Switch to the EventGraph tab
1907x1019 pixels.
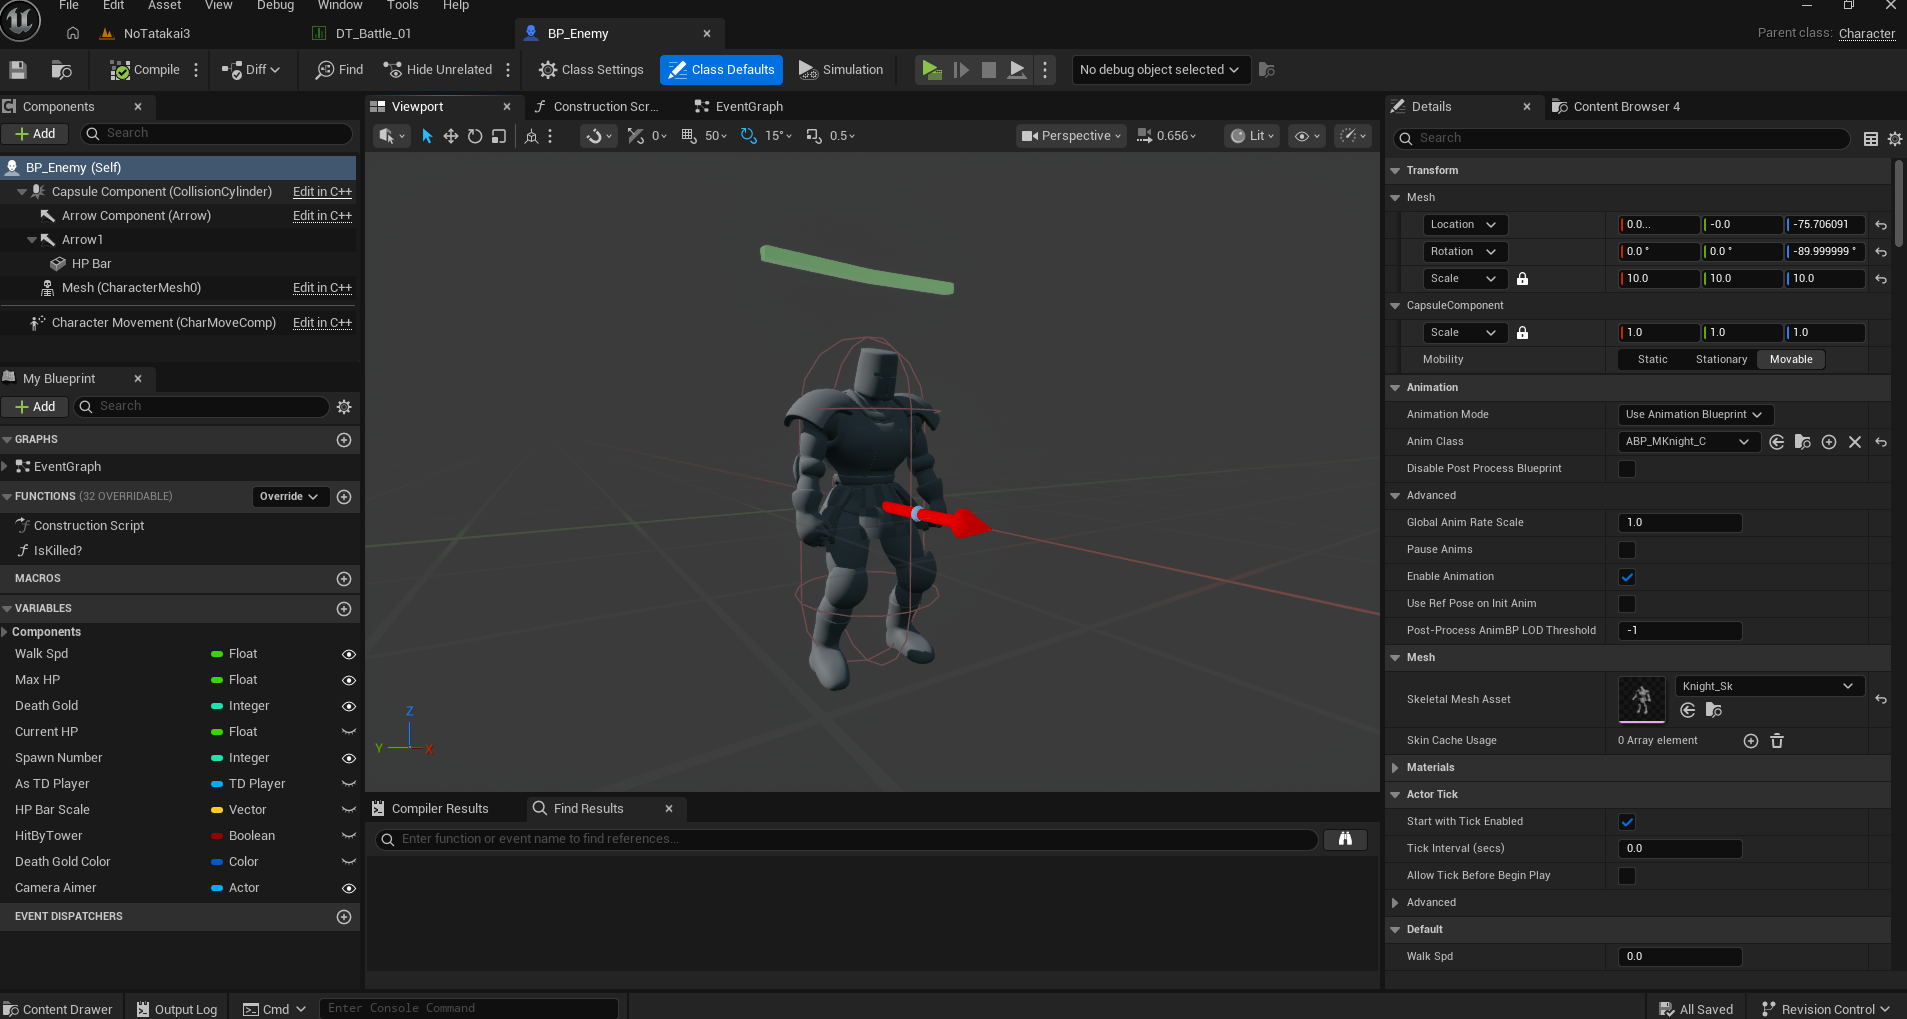(x=740, y=107)
